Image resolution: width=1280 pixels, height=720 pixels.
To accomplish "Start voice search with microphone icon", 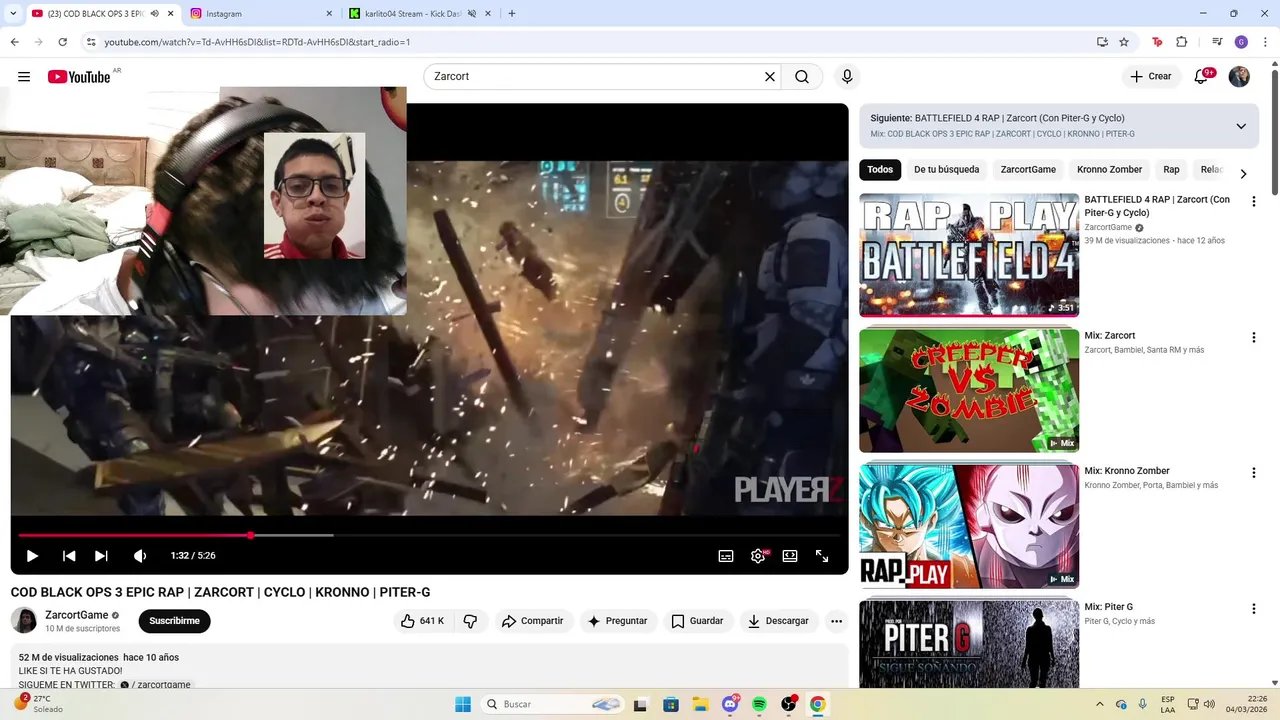I will click(847, 77).
